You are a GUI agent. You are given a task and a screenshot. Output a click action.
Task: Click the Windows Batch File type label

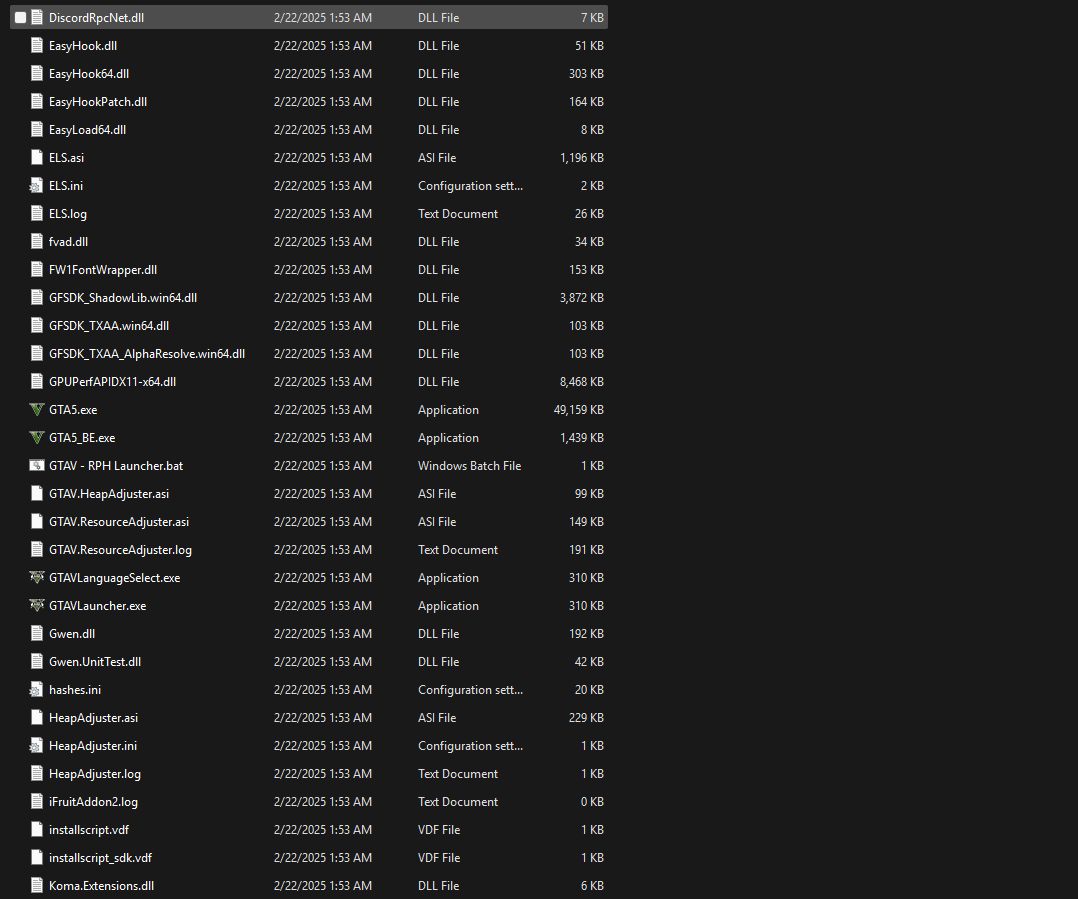[x=470, y=465]
